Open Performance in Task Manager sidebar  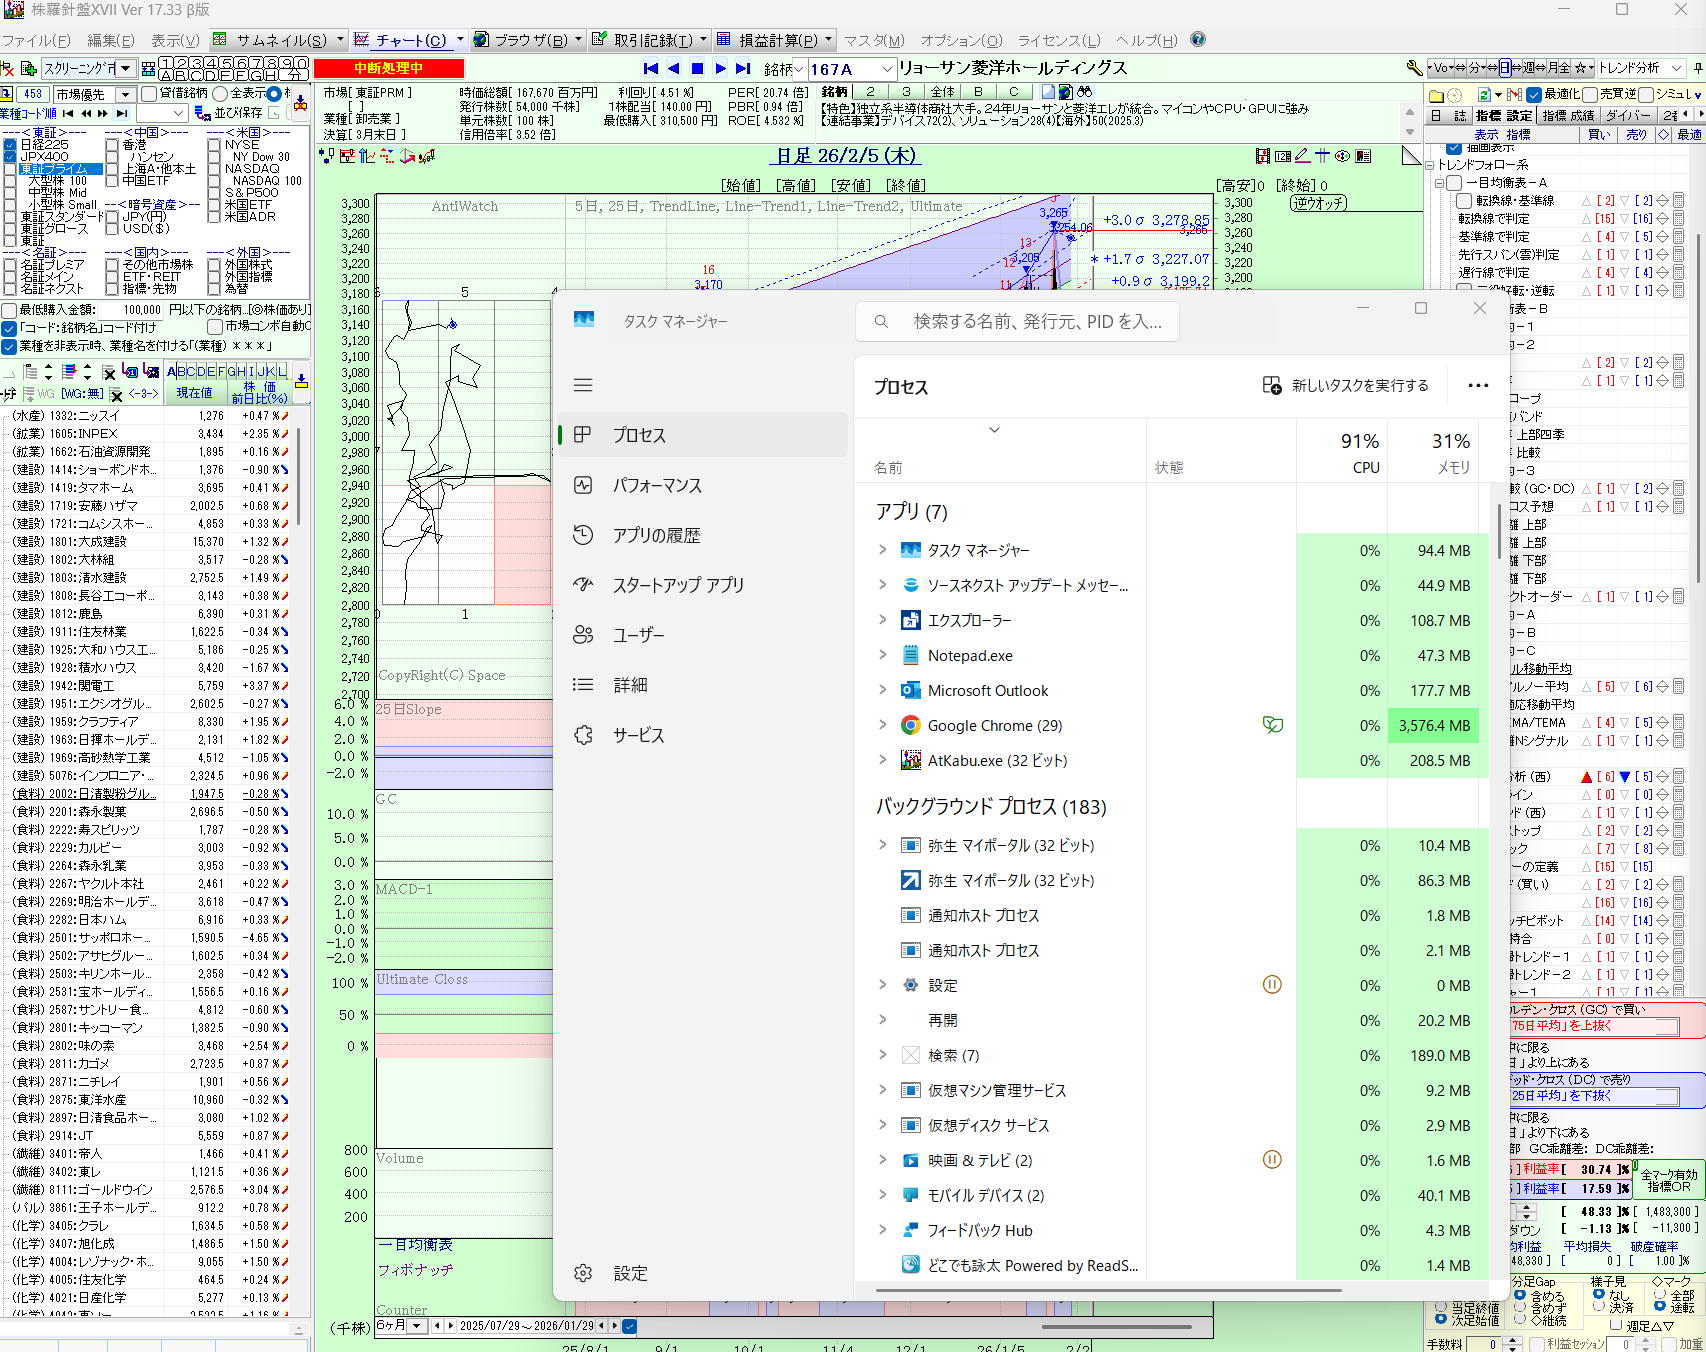(657, 485)
